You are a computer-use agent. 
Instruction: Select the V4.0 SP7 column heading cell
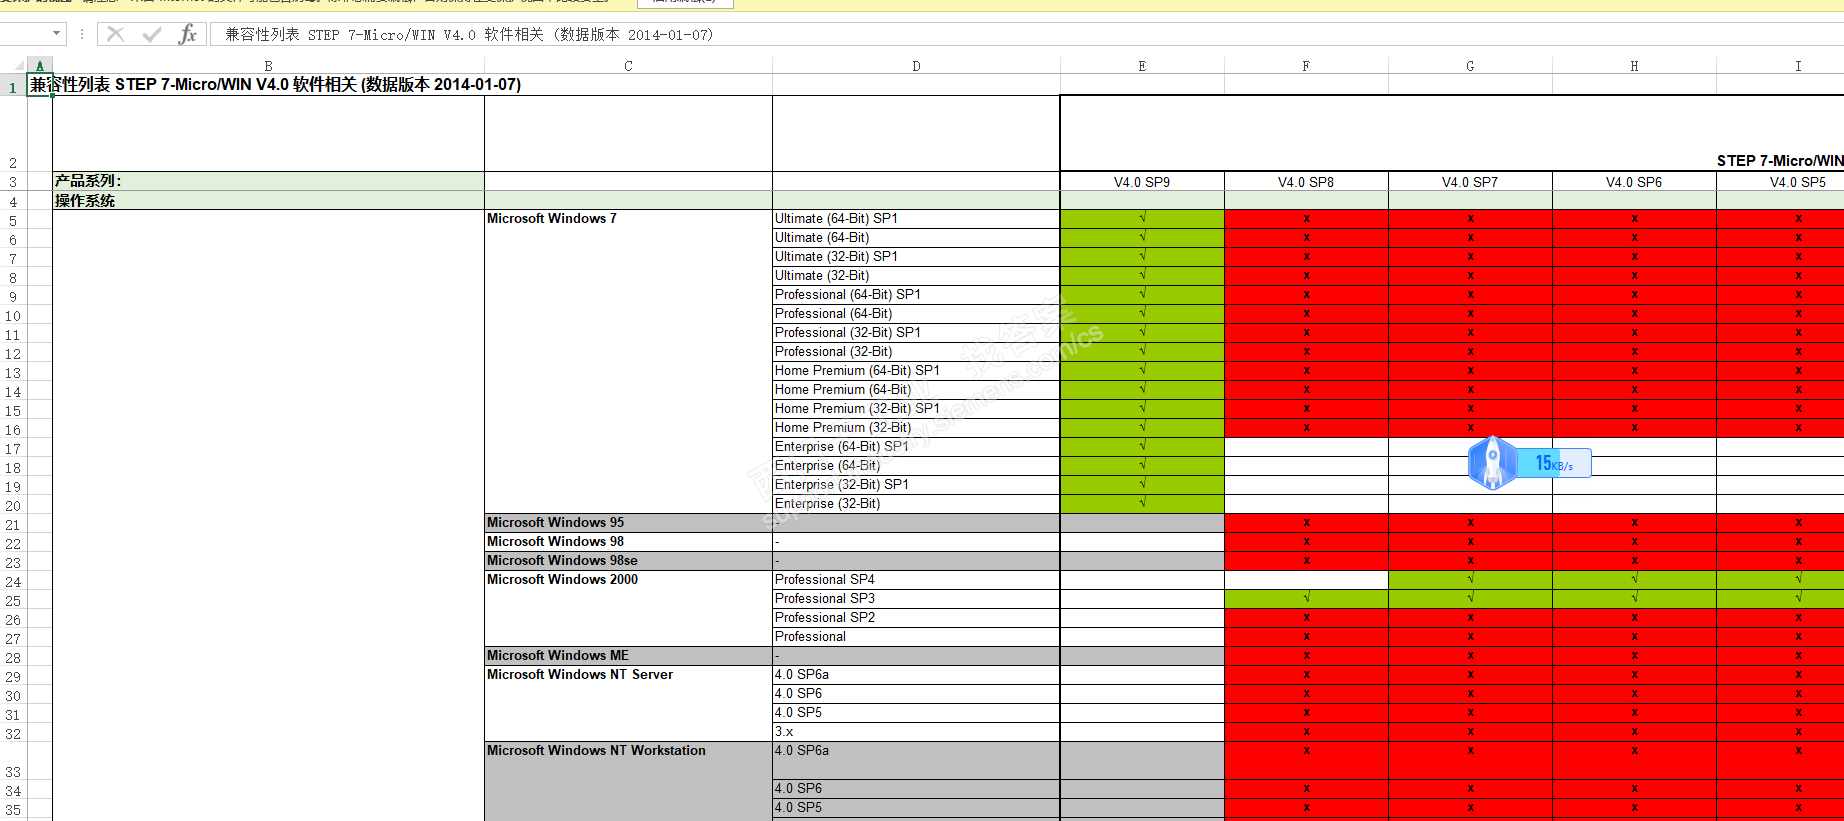point(1470,181)
